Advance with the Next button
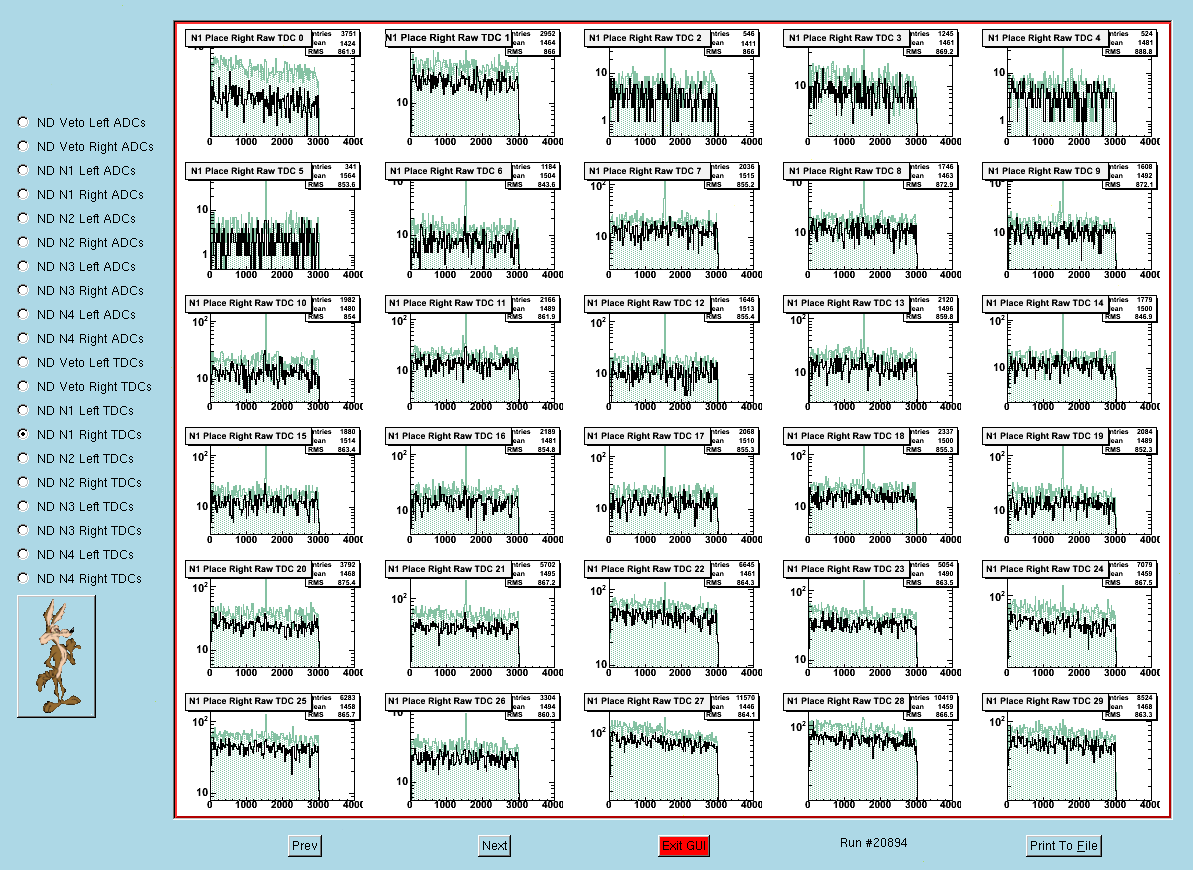This screenshot has height=870, width=1193. pyautogui.click(x=495, y=846)
